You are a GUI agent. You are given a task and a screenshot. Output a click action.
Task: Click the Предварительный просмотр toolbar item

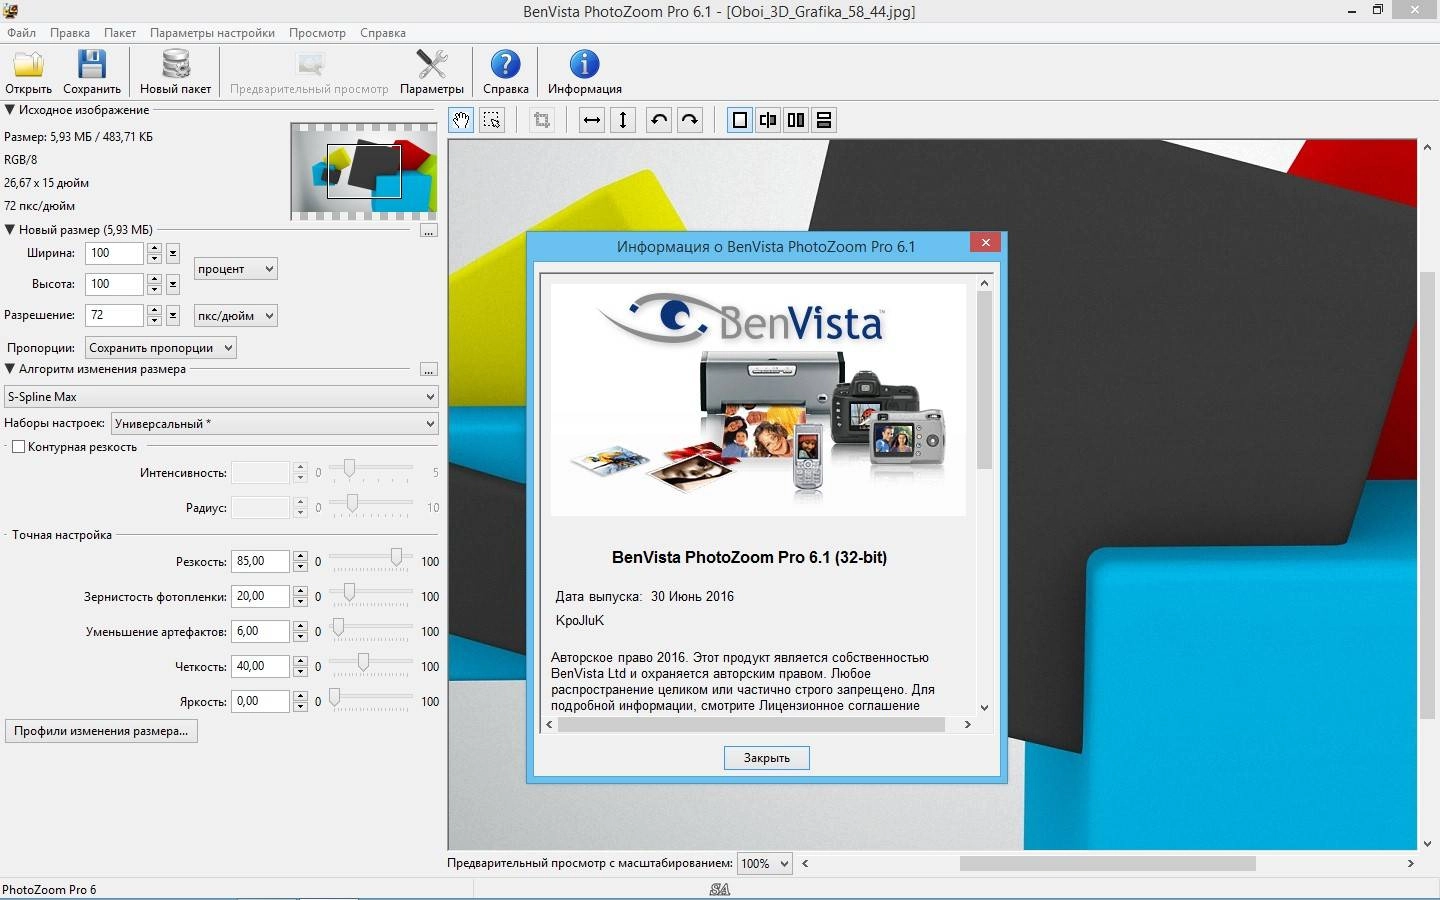click(309, 72)
